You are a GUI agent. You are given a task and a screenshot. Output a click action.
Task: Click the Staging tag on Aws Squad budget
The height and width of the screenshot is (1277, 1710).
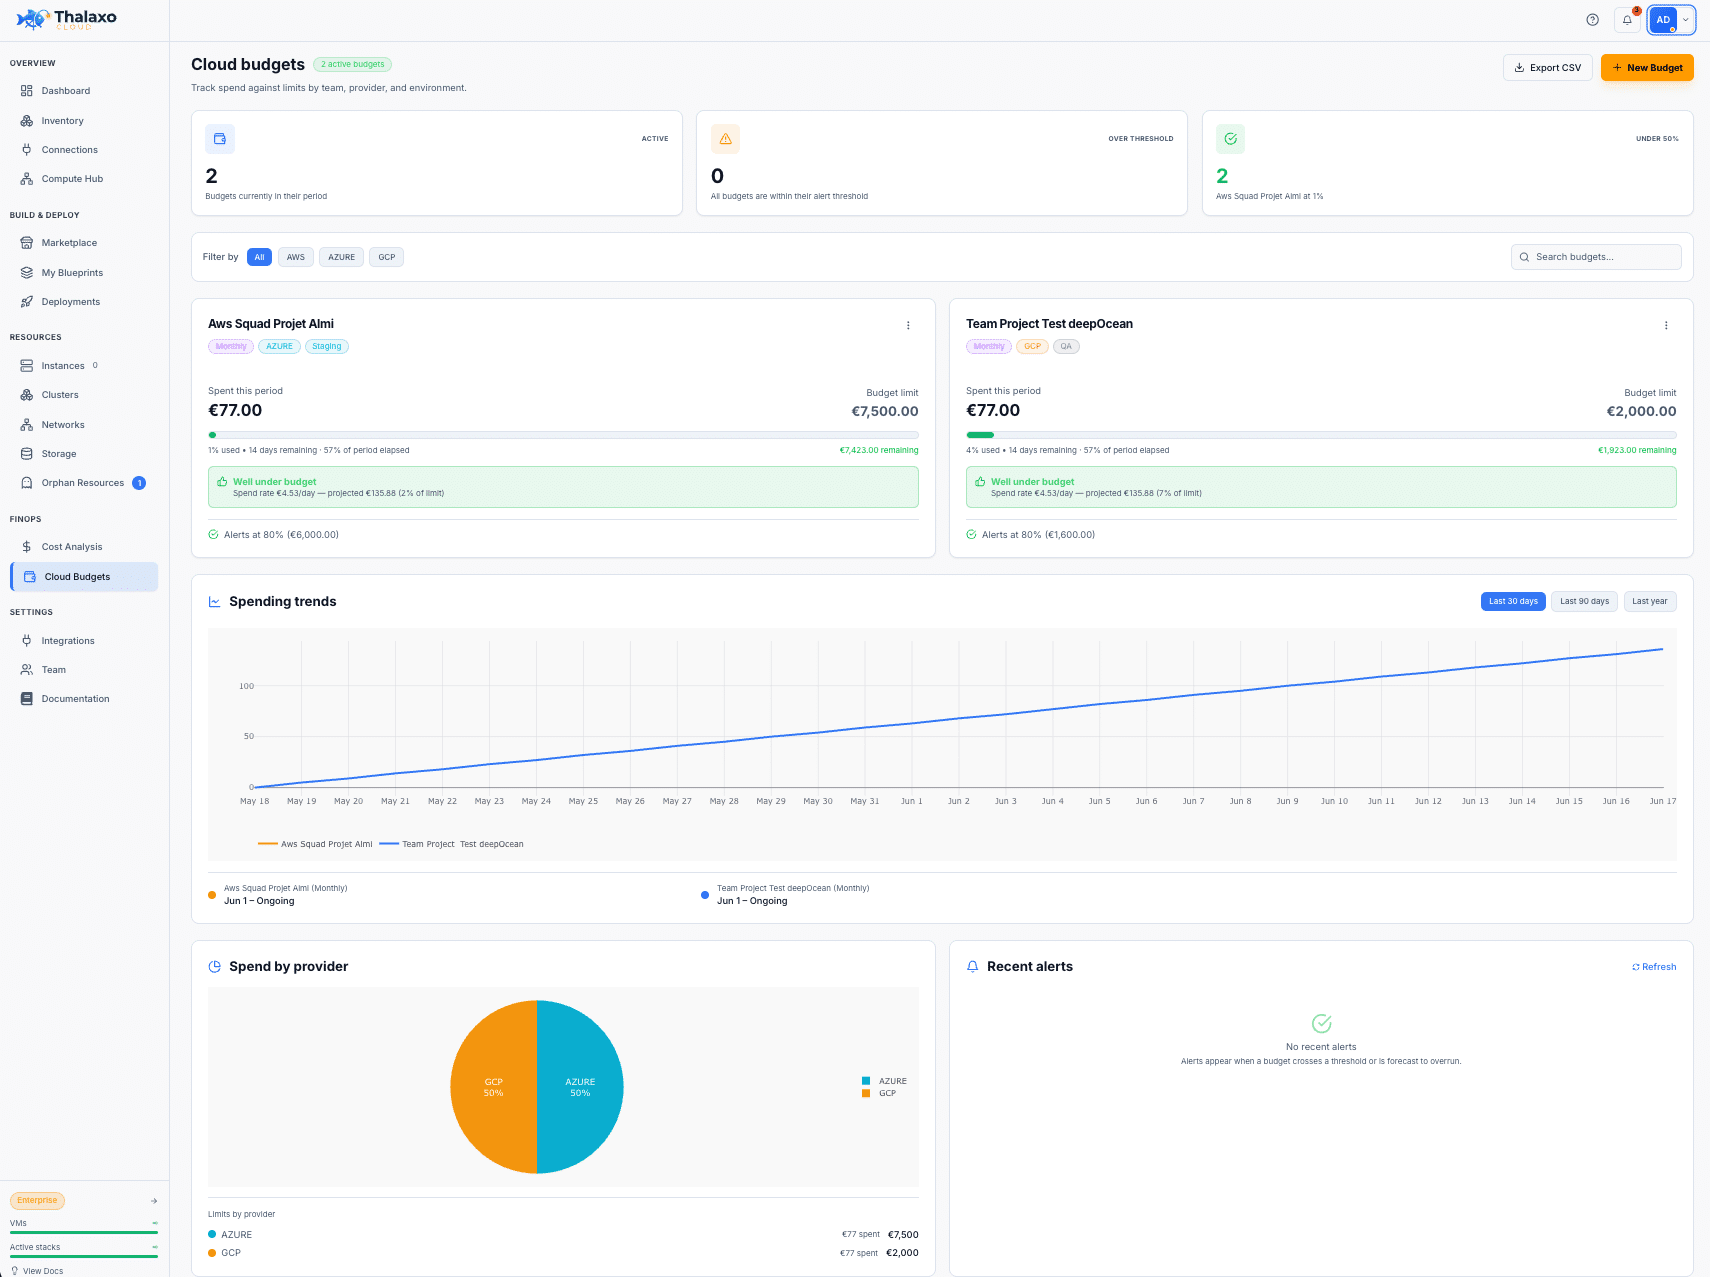pyautogui.click(x=327, y=347)
